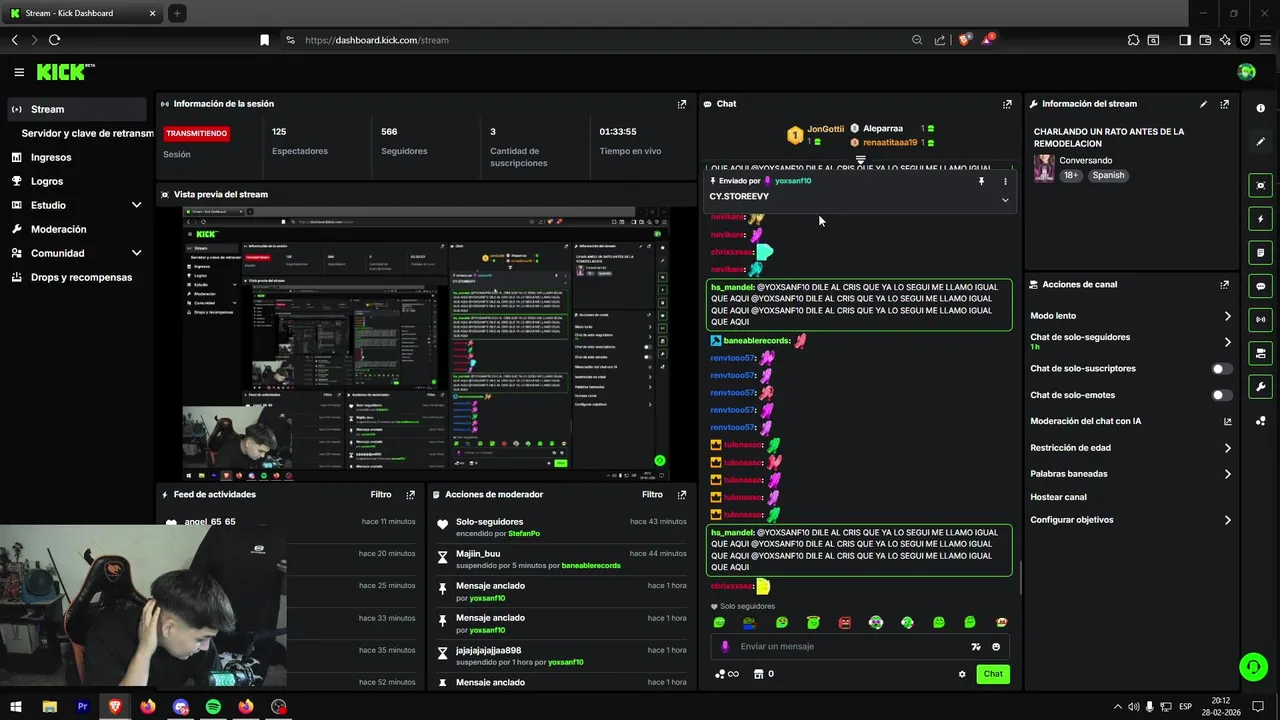Open chat settings gear icon
This screenshot has width=1280, height=720.
[x=962, y=674]
